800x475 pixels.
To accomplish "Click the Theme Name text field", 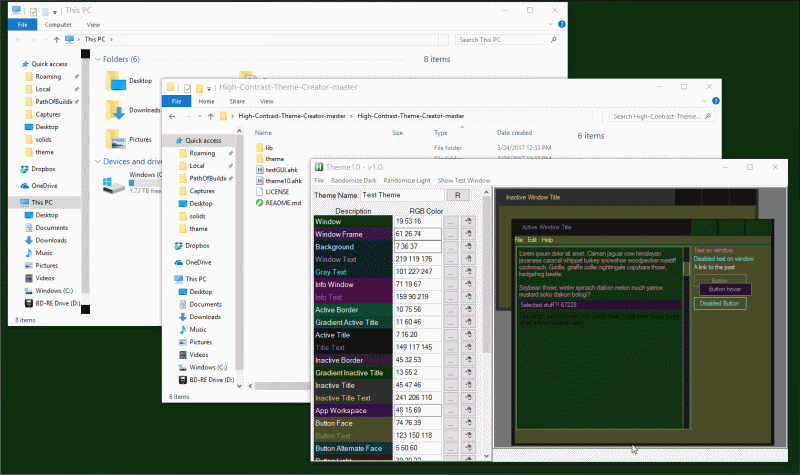I will click(400, 195).
